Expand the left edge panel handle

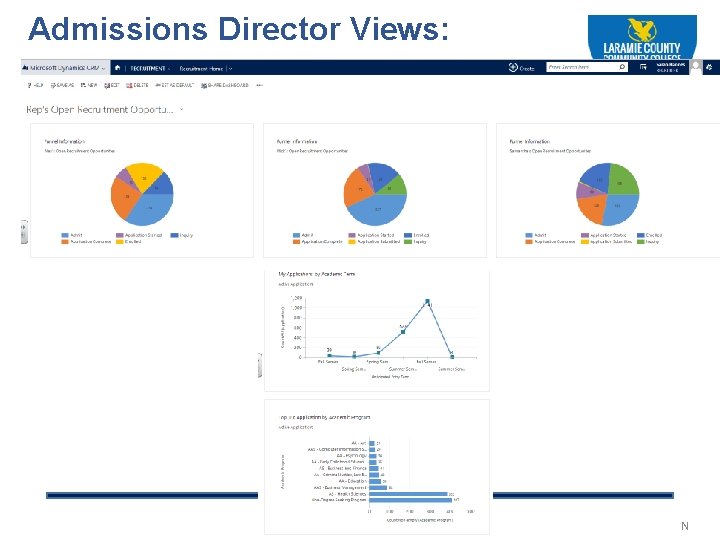pyautogui.click(x=24, y=231)
